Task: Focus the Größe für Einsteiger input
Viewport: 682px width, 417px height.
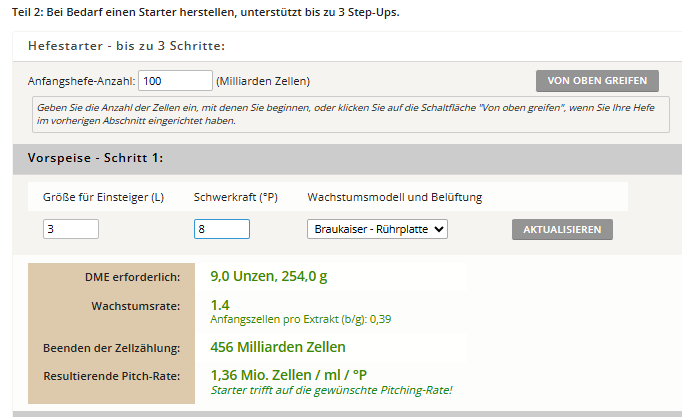Action: coord(71,229)
